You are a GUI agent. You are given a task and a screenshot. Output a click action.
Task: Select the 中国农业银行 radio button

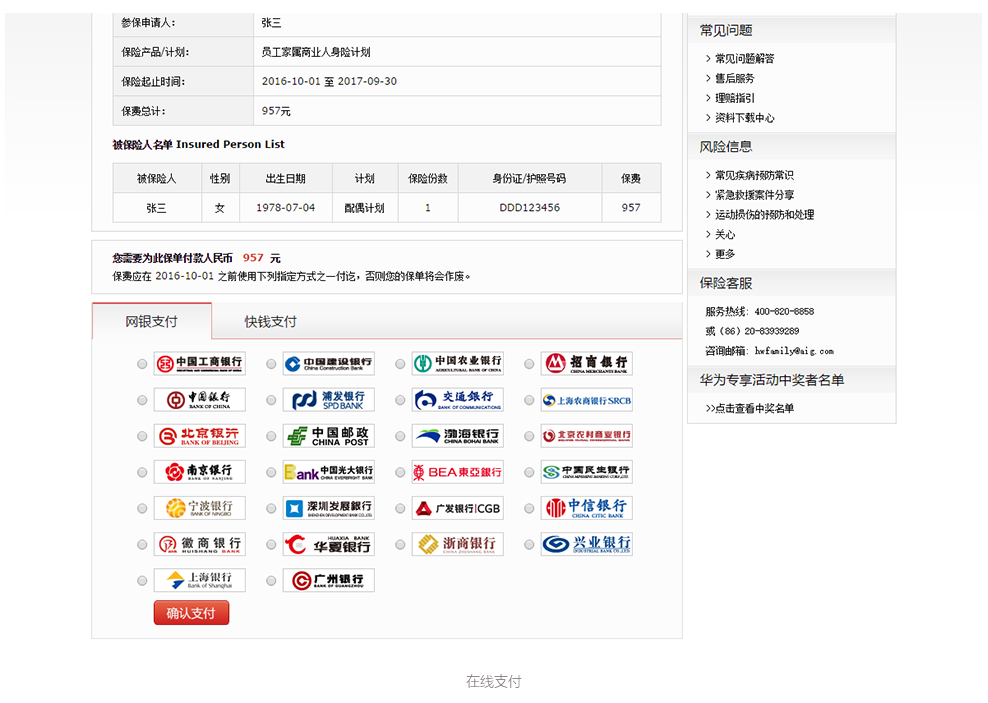[x=400, y=365]
